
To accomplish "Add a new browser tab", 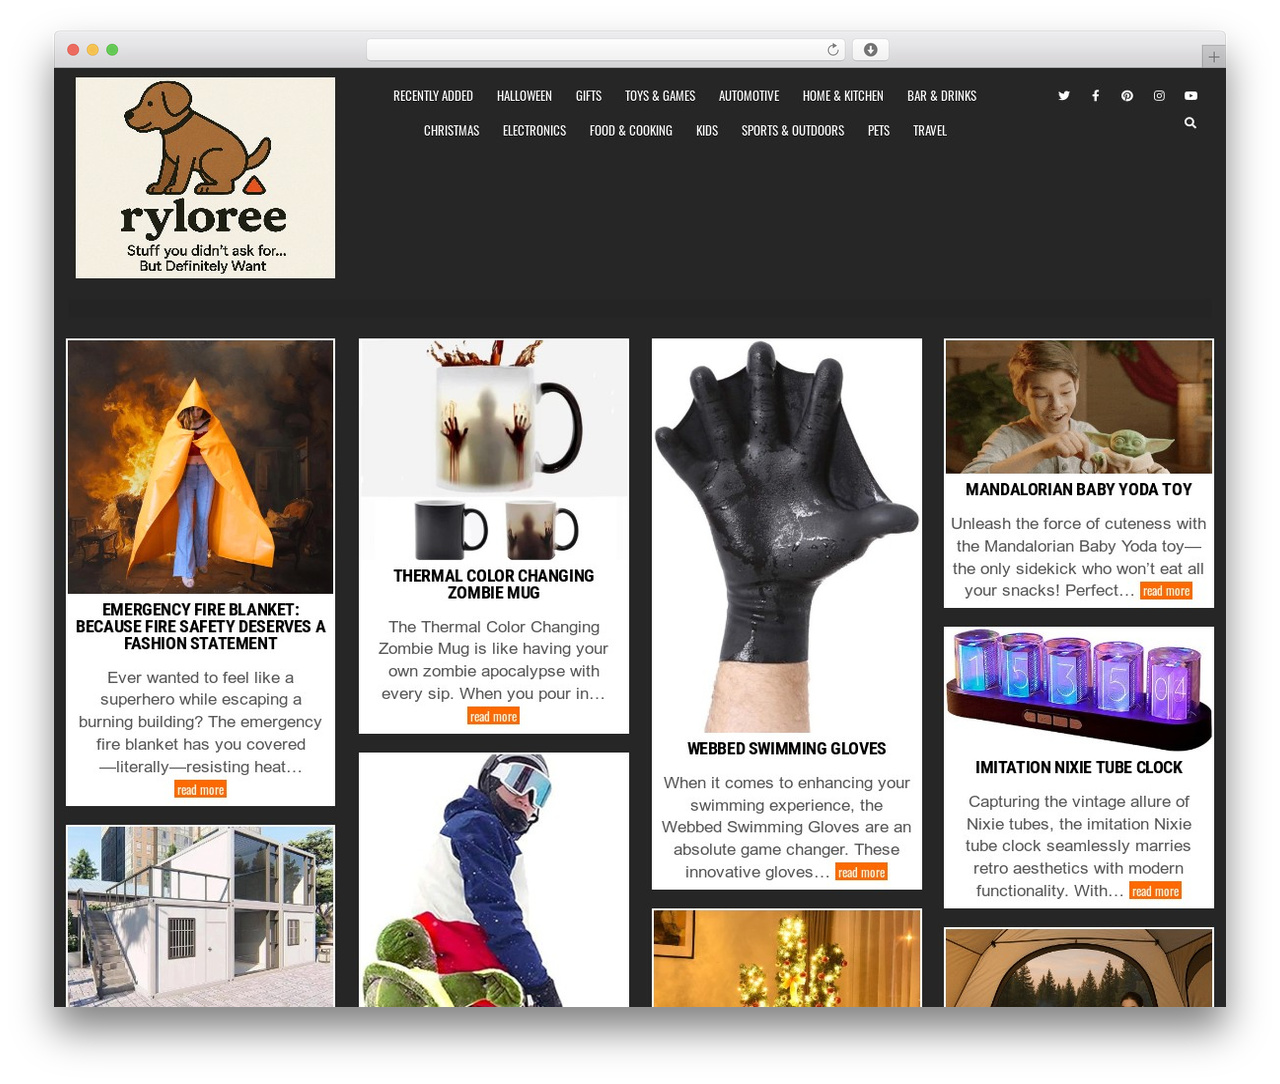I will coord(1213,57).
